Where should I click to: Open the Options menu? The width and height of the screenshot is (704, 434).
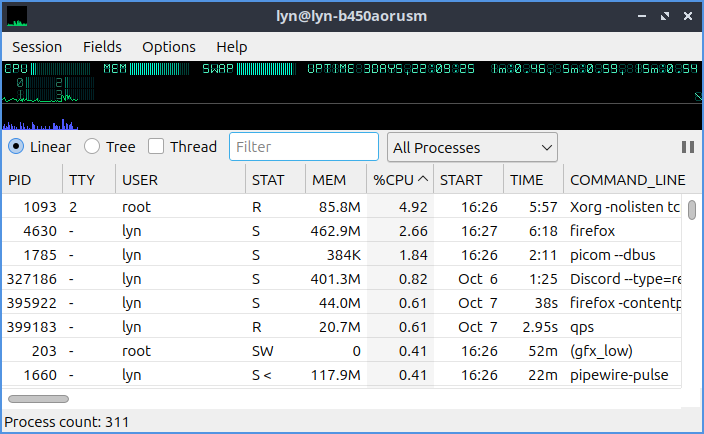[169, 47]
